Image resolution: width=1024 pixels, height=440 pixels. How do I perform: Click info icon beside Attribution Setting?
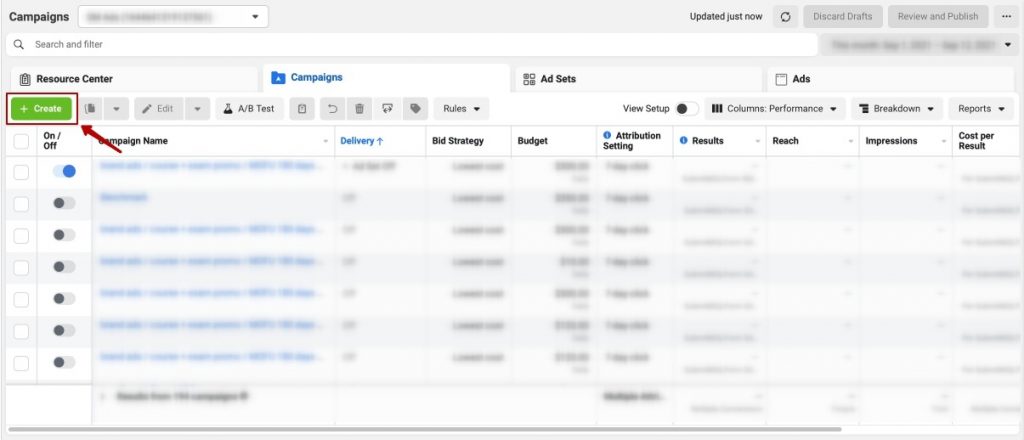point(607,136)
